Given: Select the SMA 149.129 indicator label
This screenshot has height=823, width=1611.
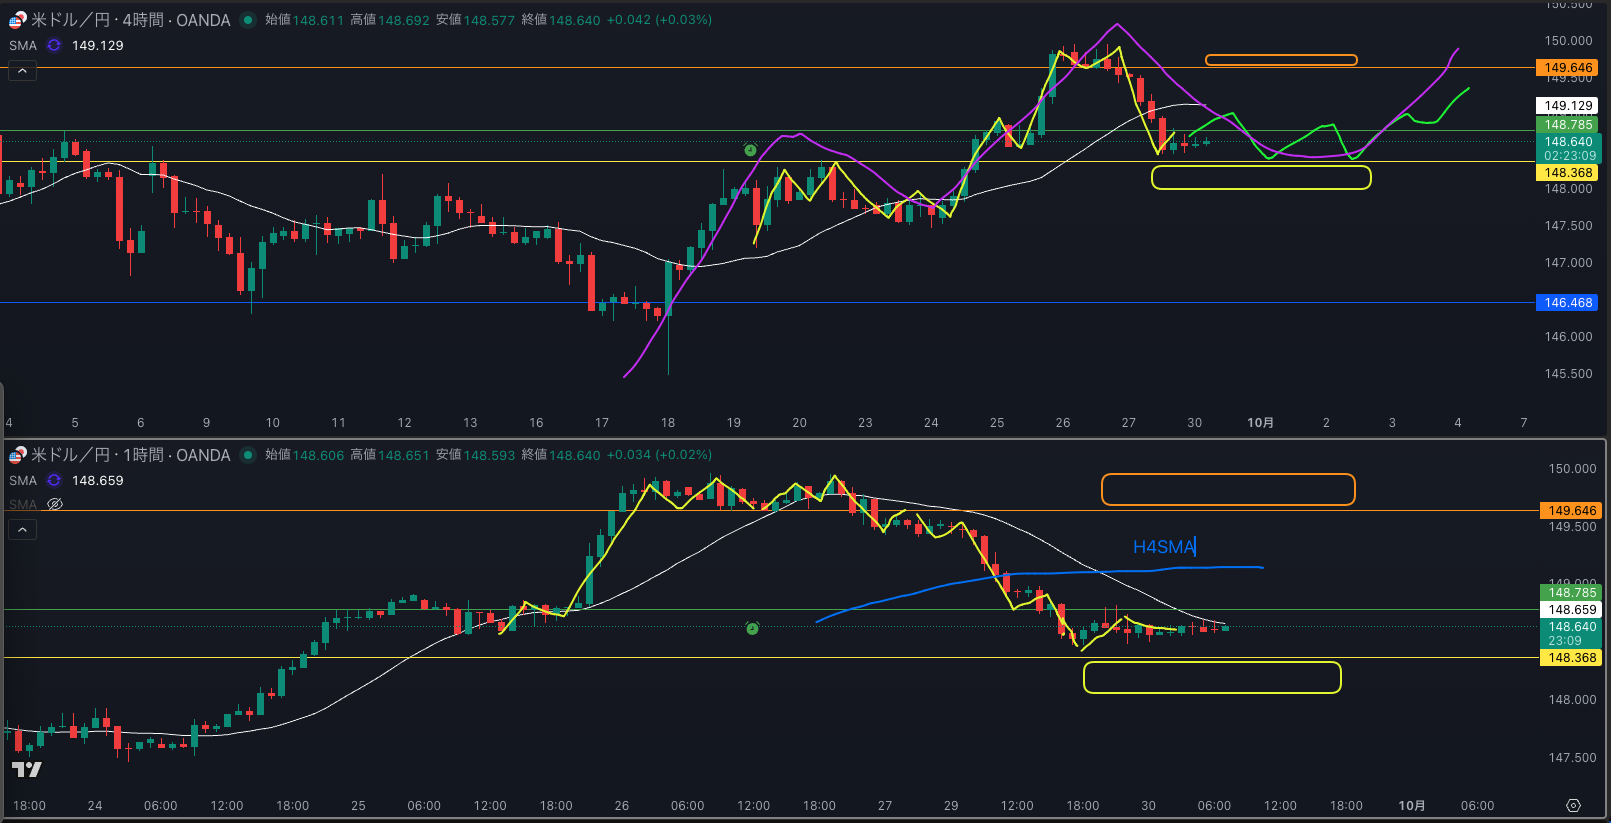Looking at the screenshot, I should 23,45.
